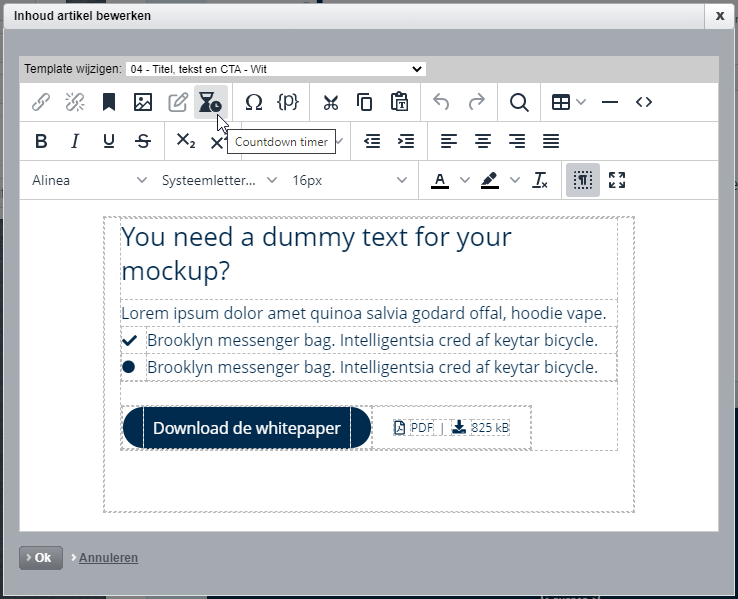
Task: Open the source code view
Action: 644,102
